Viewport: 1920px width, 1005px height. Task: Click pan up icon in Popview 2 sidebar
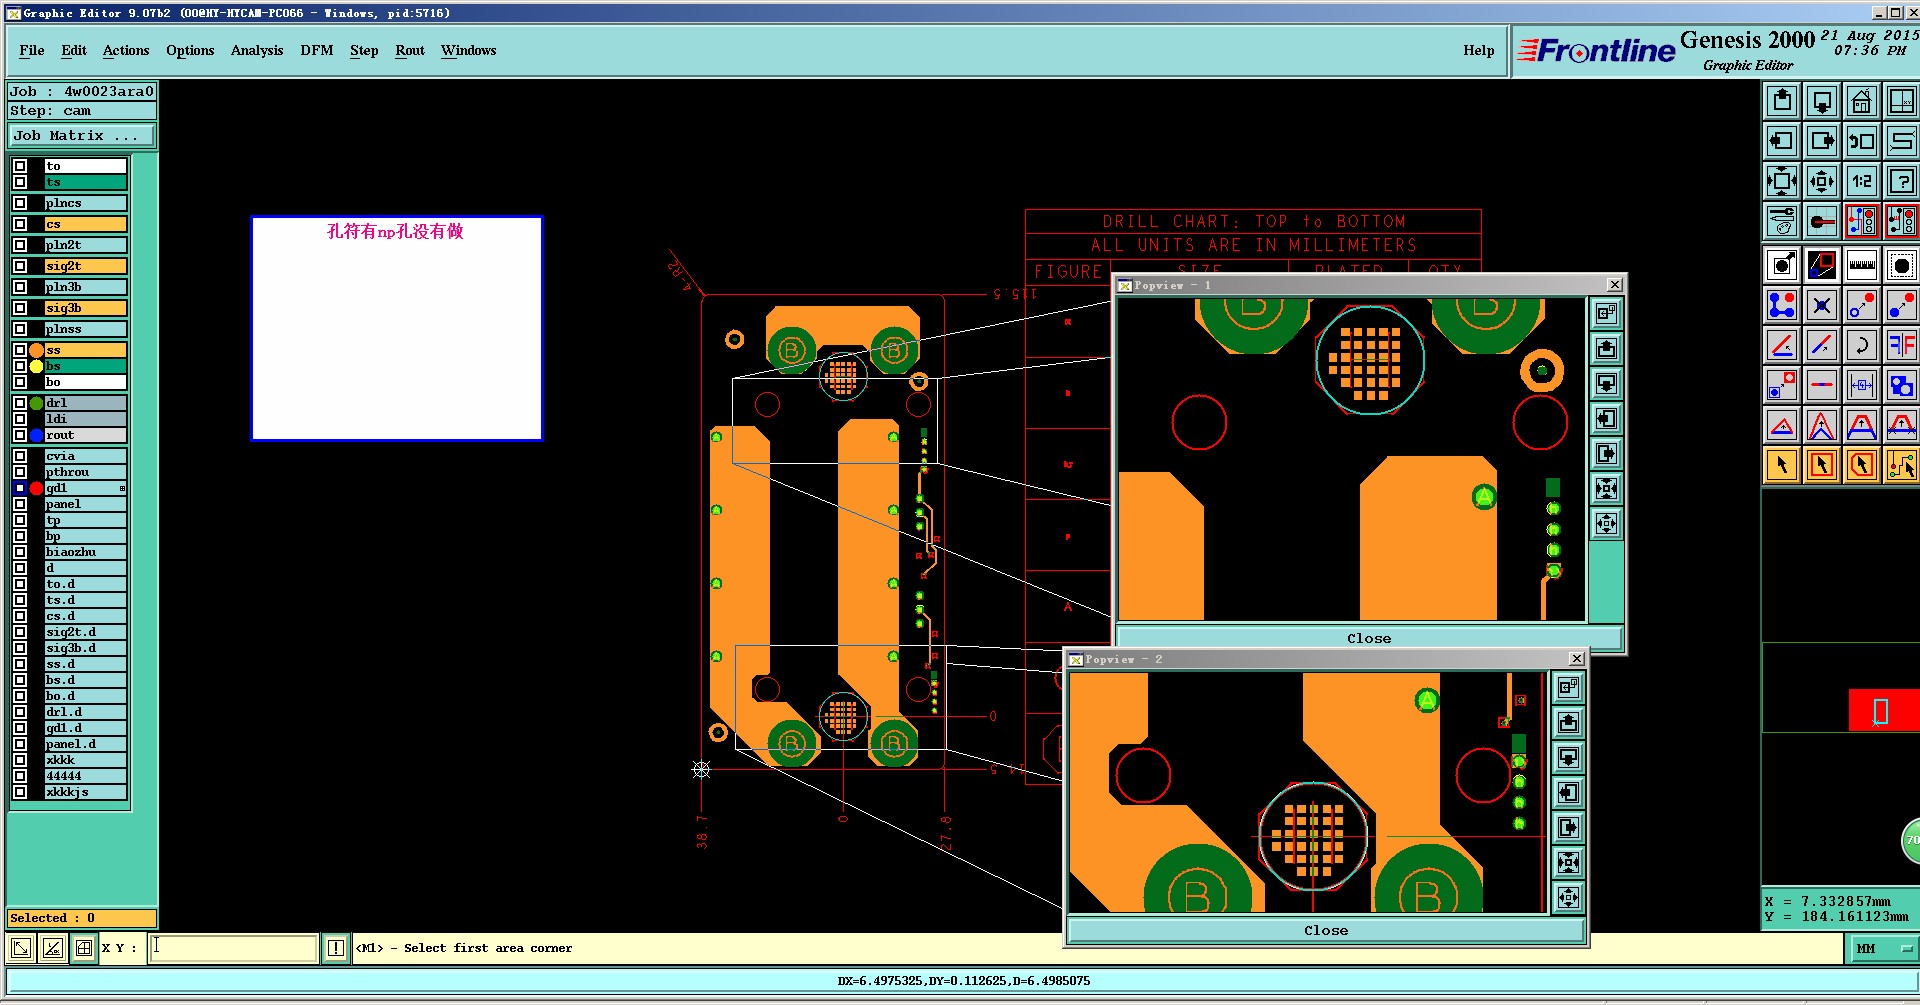coord(1568,722)
